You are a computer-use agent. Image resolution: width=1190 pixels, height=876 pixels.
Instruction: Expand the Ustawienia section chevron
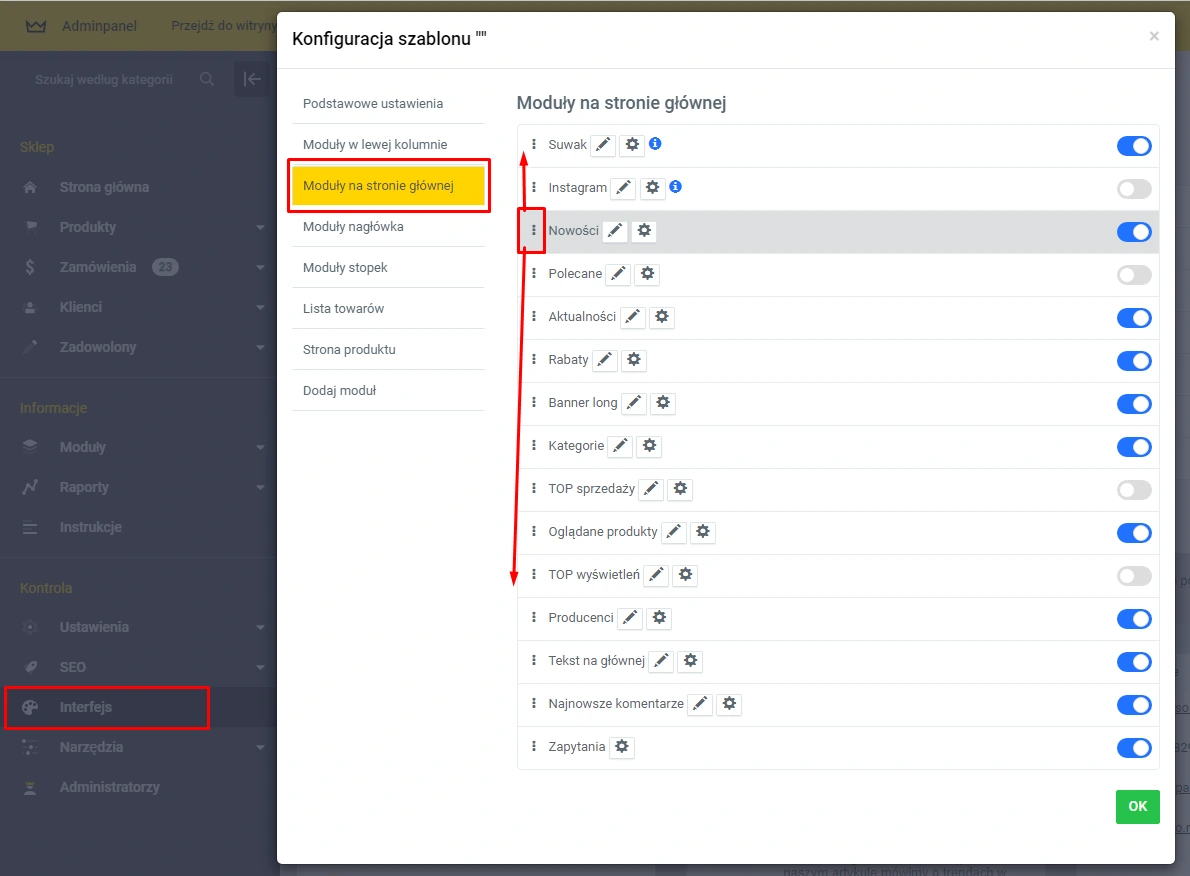260,627
